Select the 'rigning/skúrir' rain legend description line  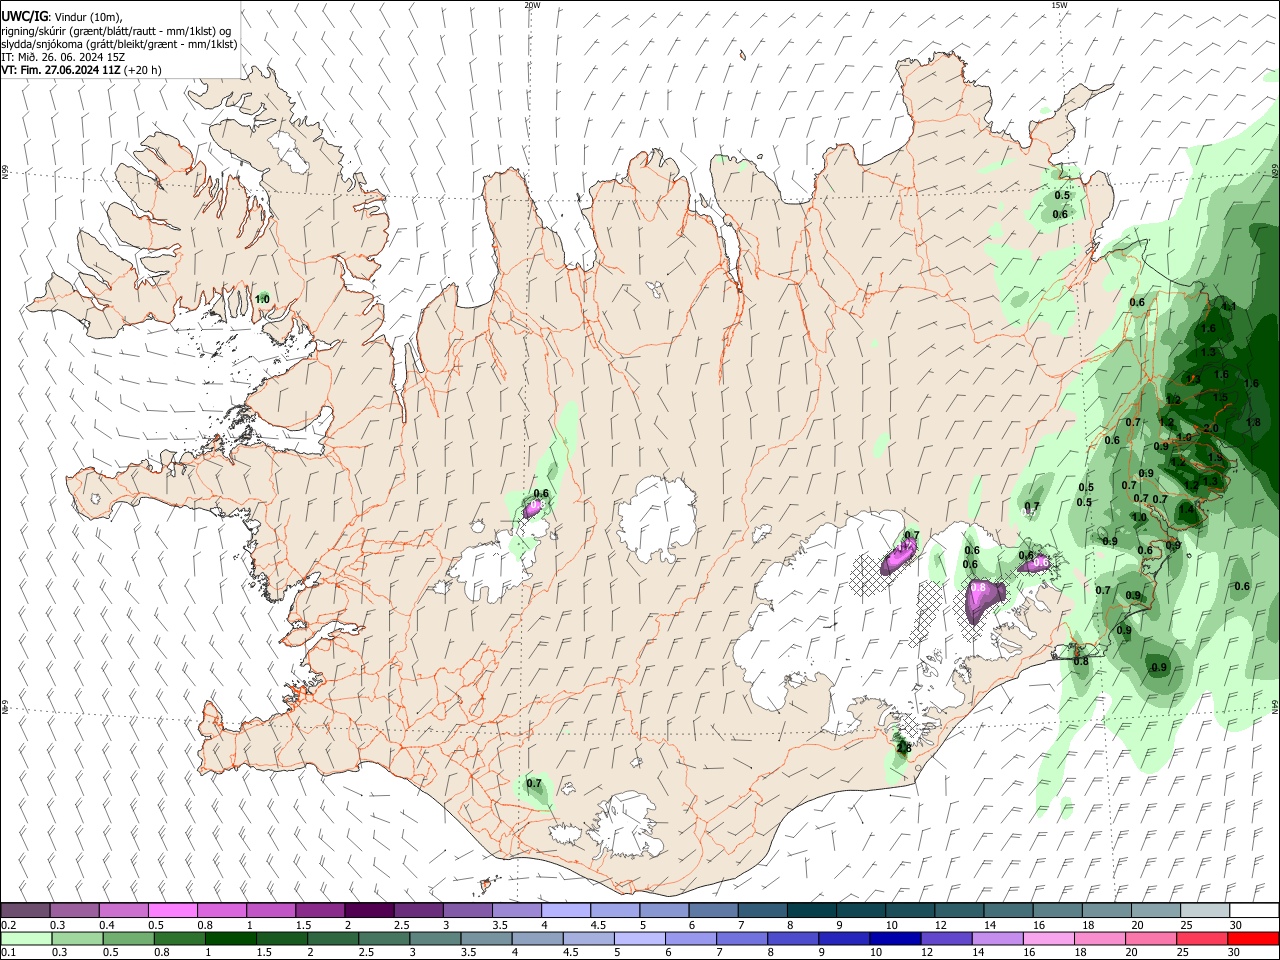[x=116, y=31]
